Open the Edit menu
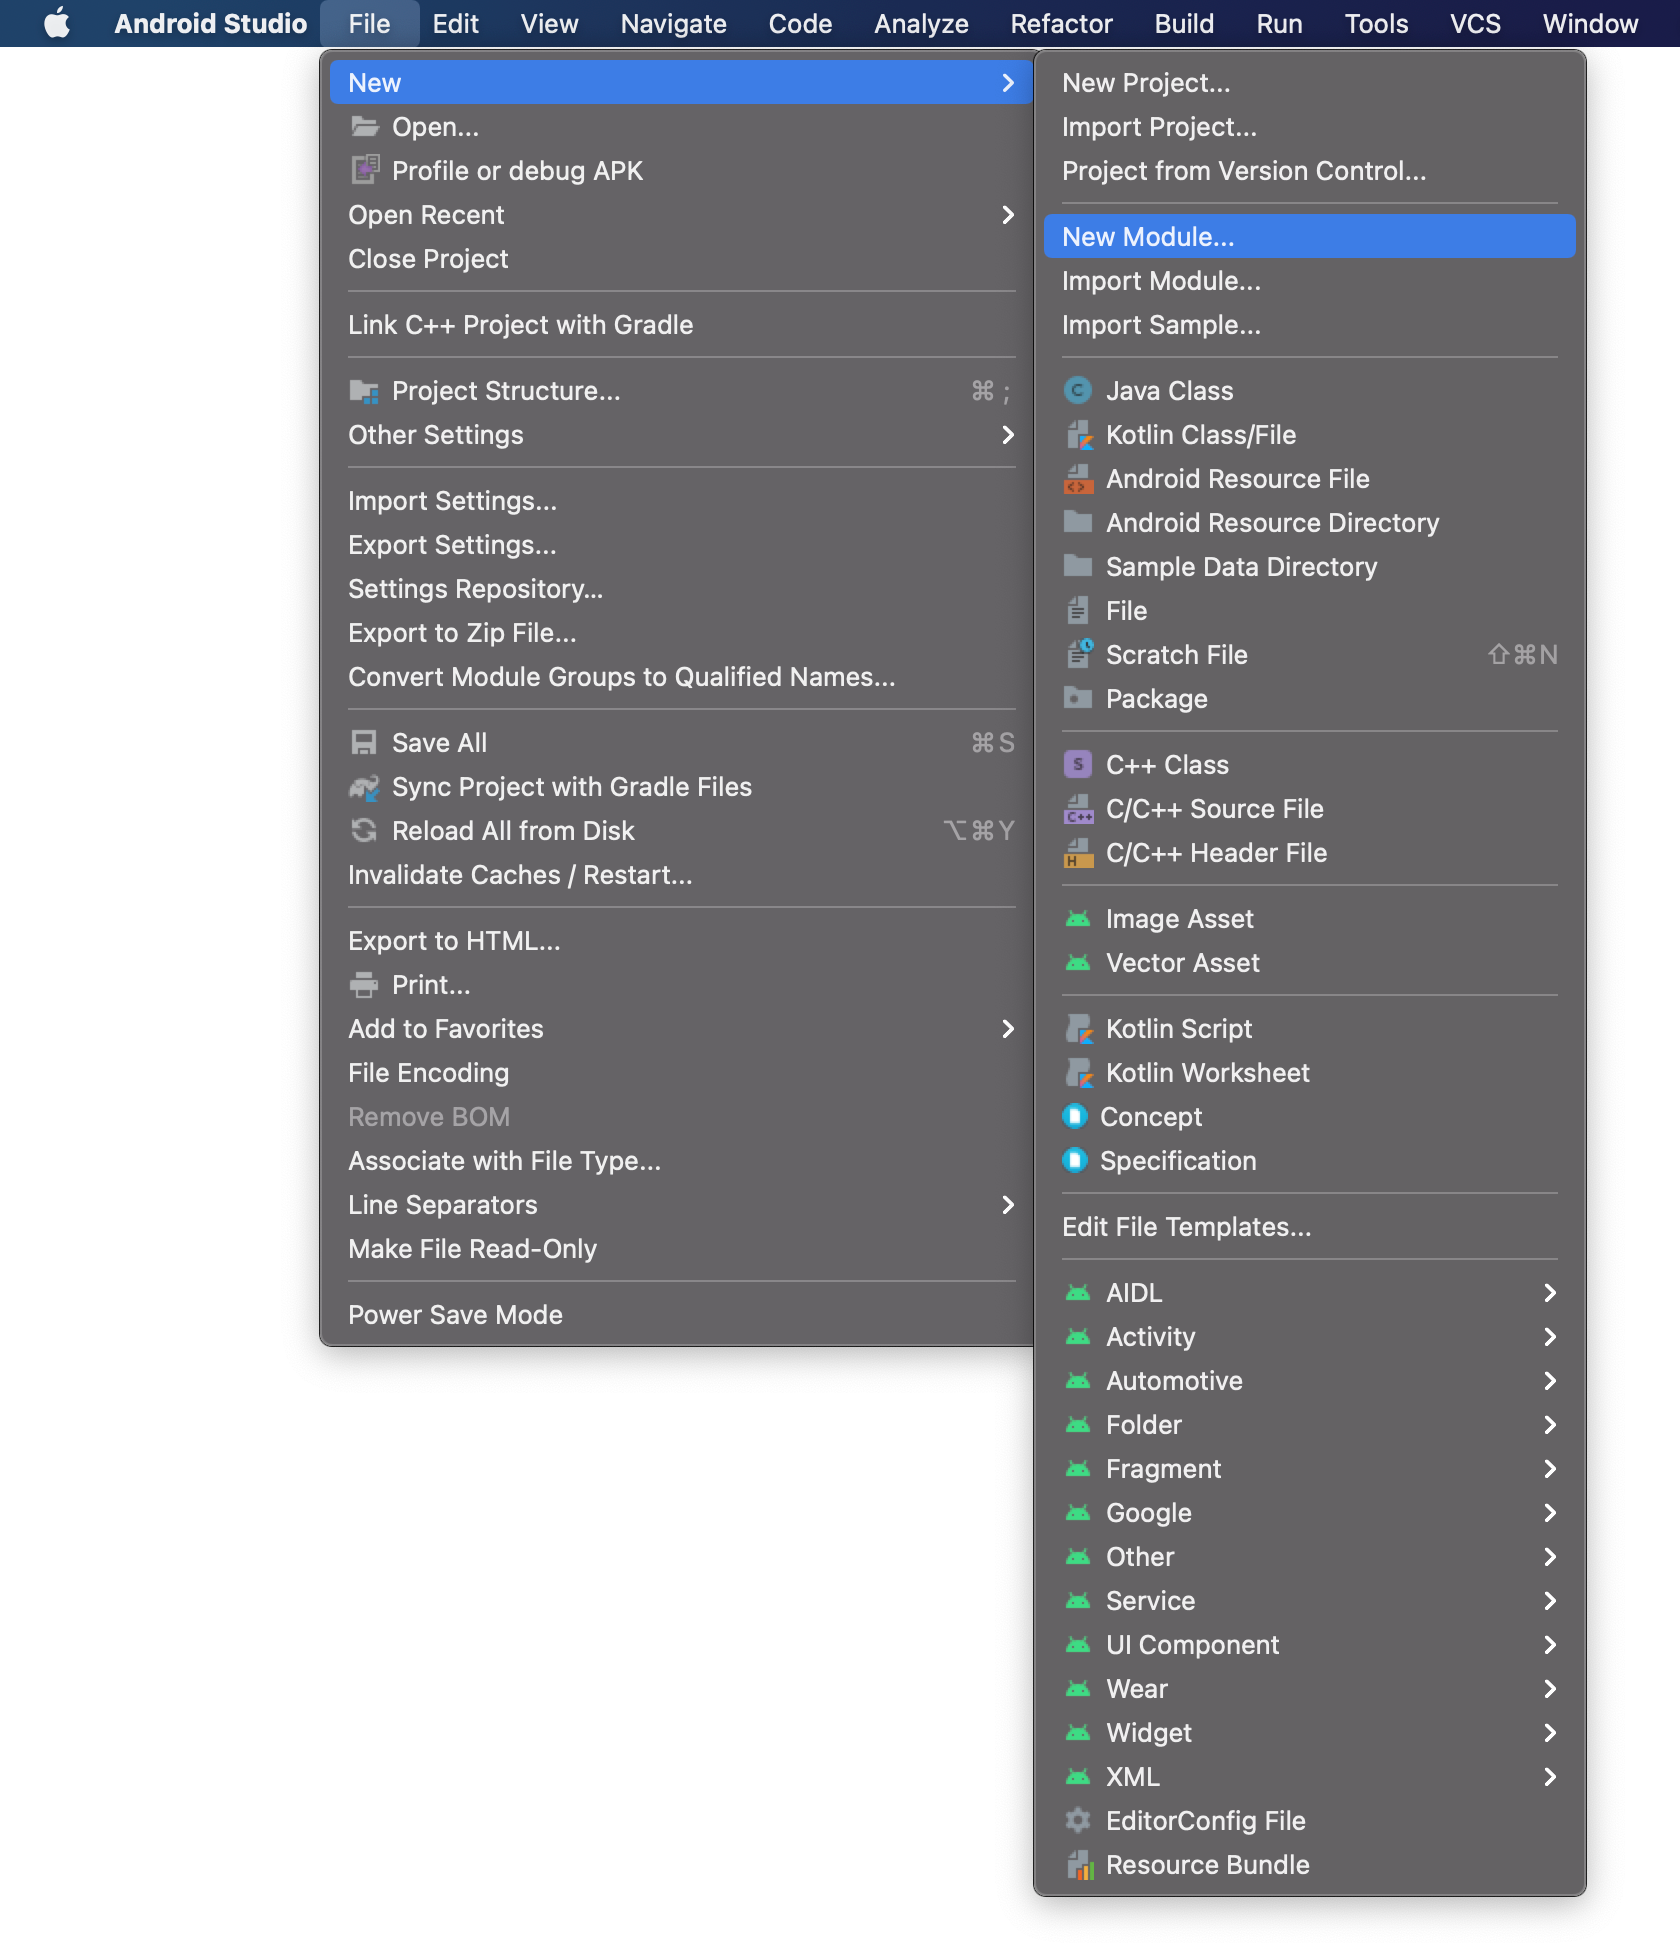The image size is (1680, 1943). 455,23
